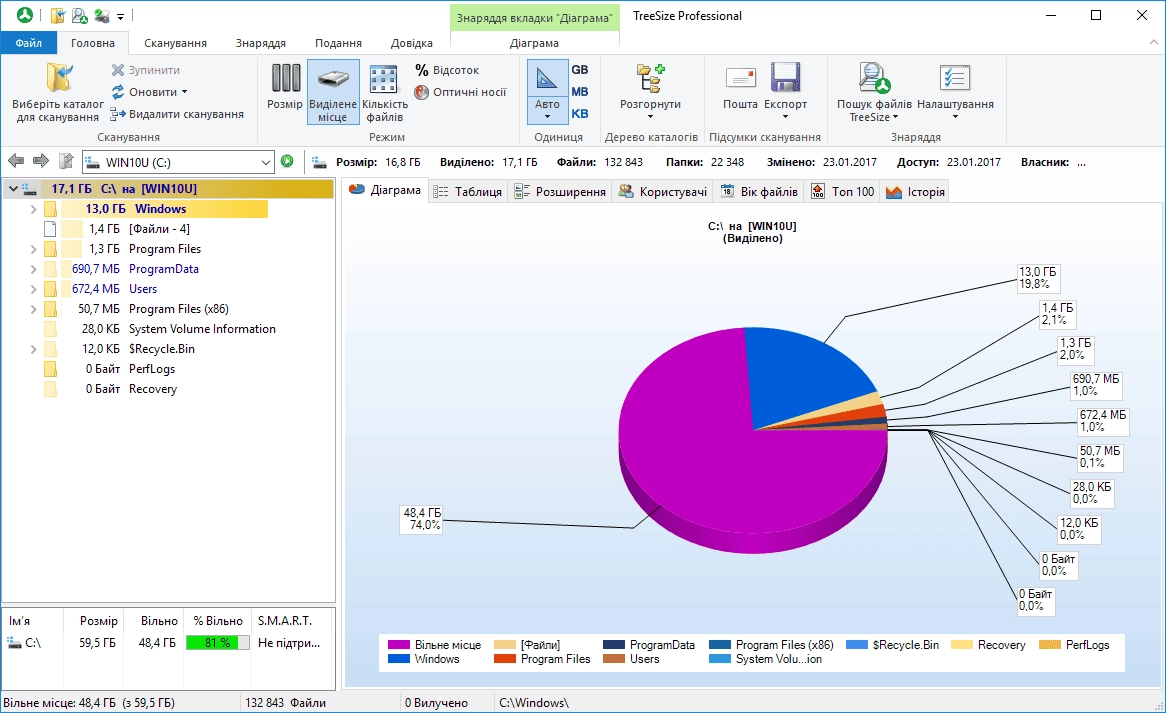Switch to the Таблиця view tab

[468, 192]
